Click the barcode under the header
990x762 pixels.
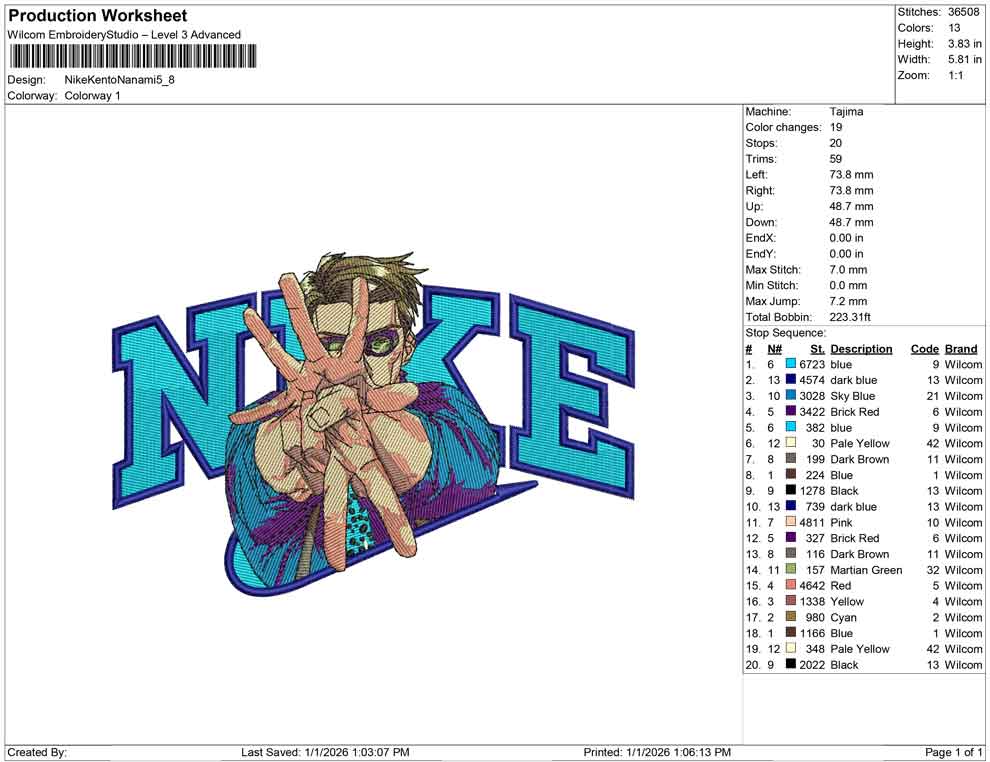[133, 56]
